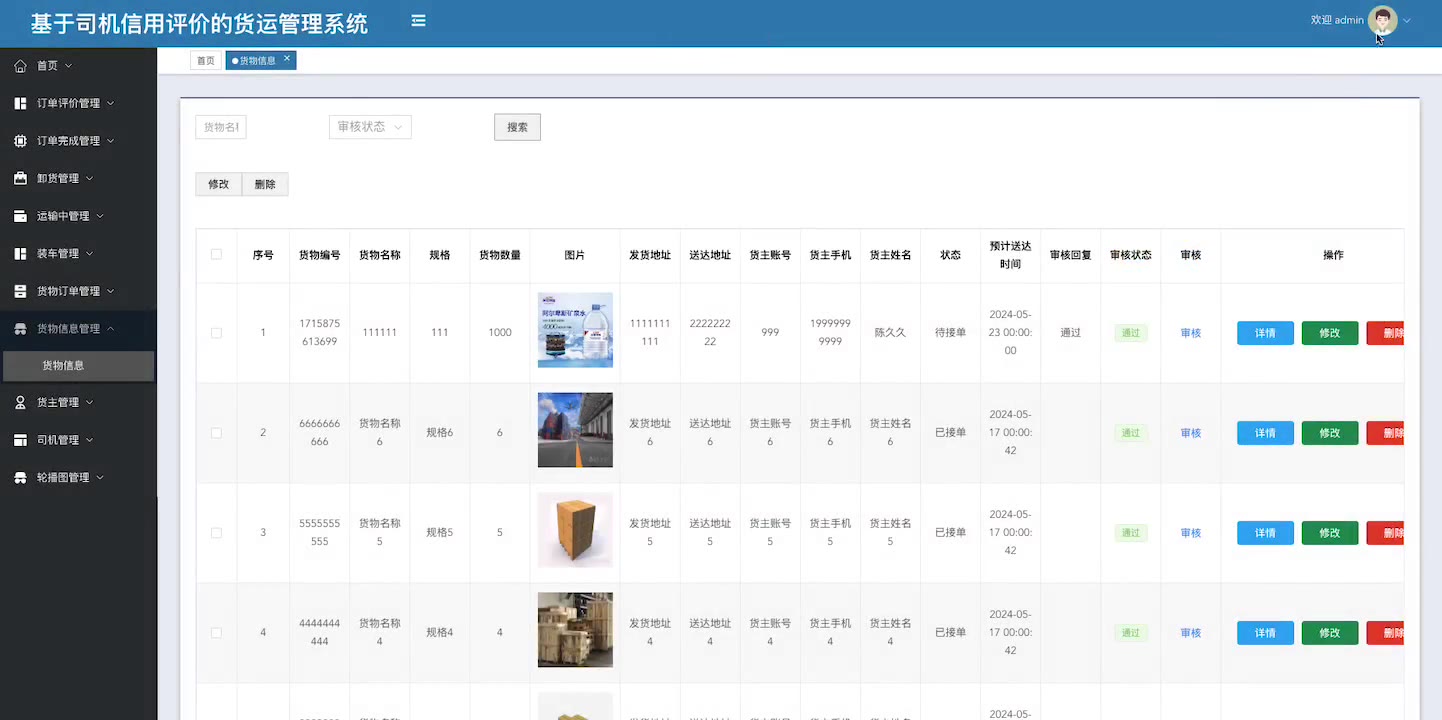Focus the 货物名称 search input
Screen dimensions: 1442x720
point(221,127)
